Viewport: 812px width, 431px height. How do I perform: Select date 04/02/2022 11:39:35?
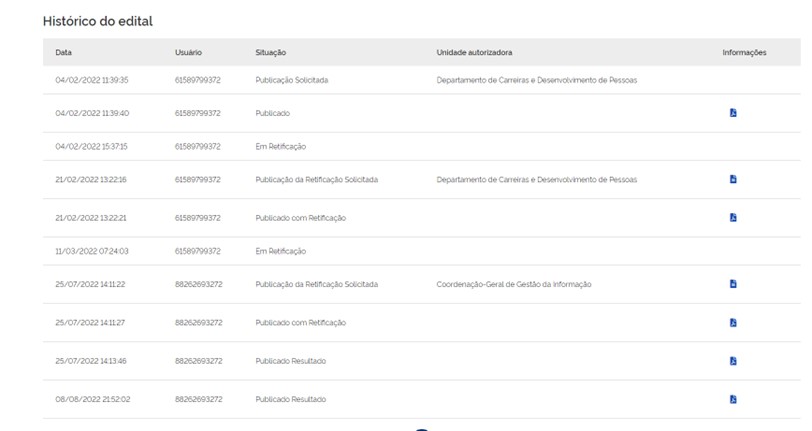point(92,80)
